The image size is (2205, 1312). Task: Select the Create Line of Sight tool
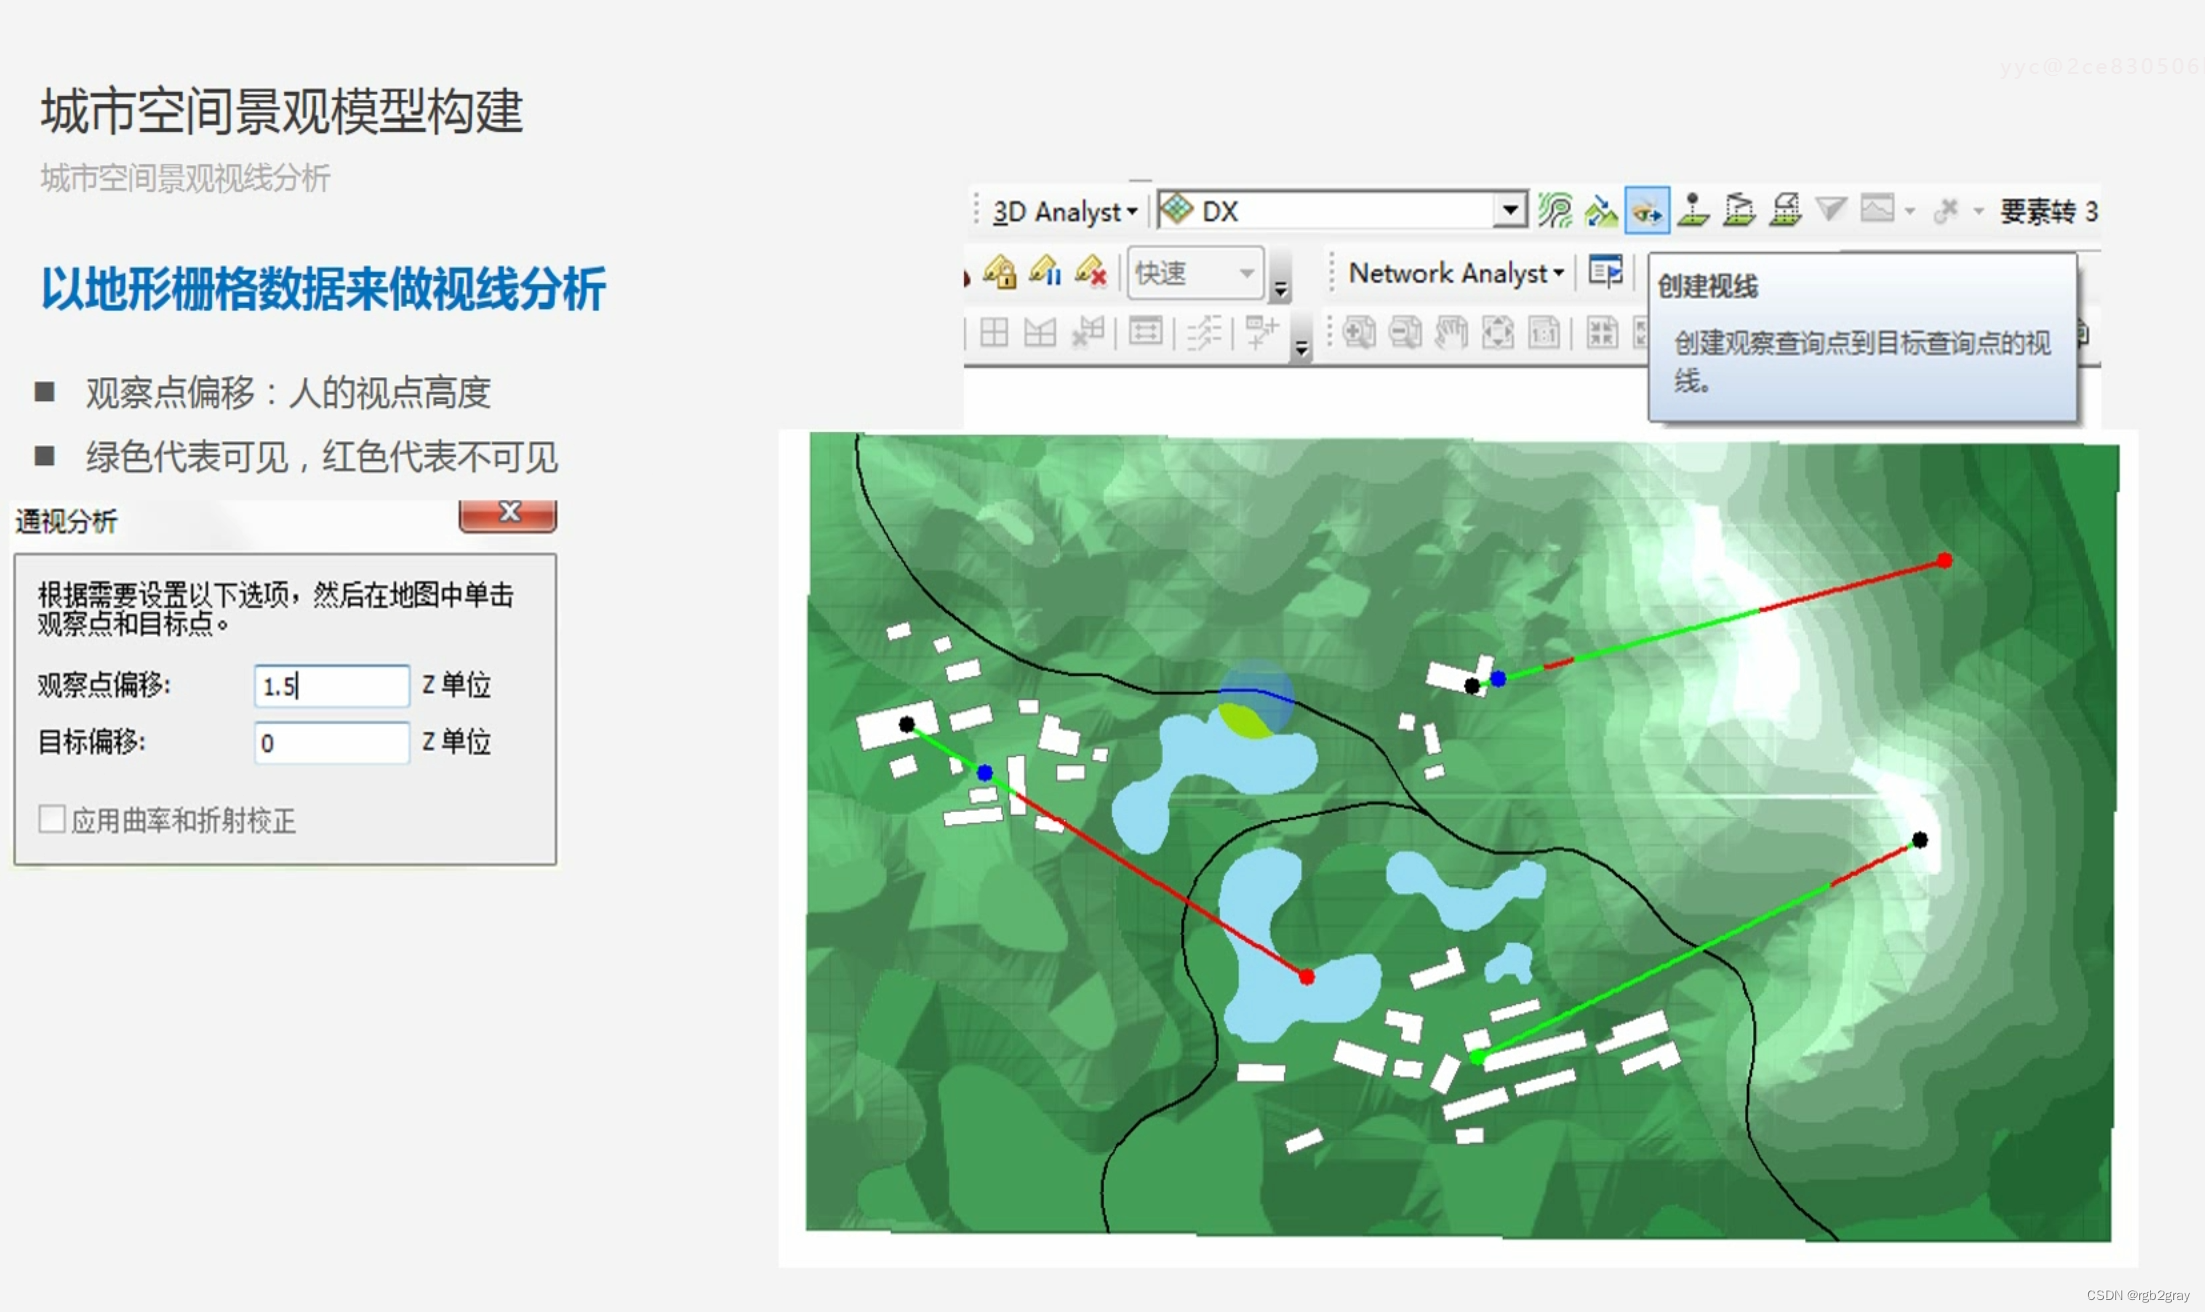(1646, 211)
